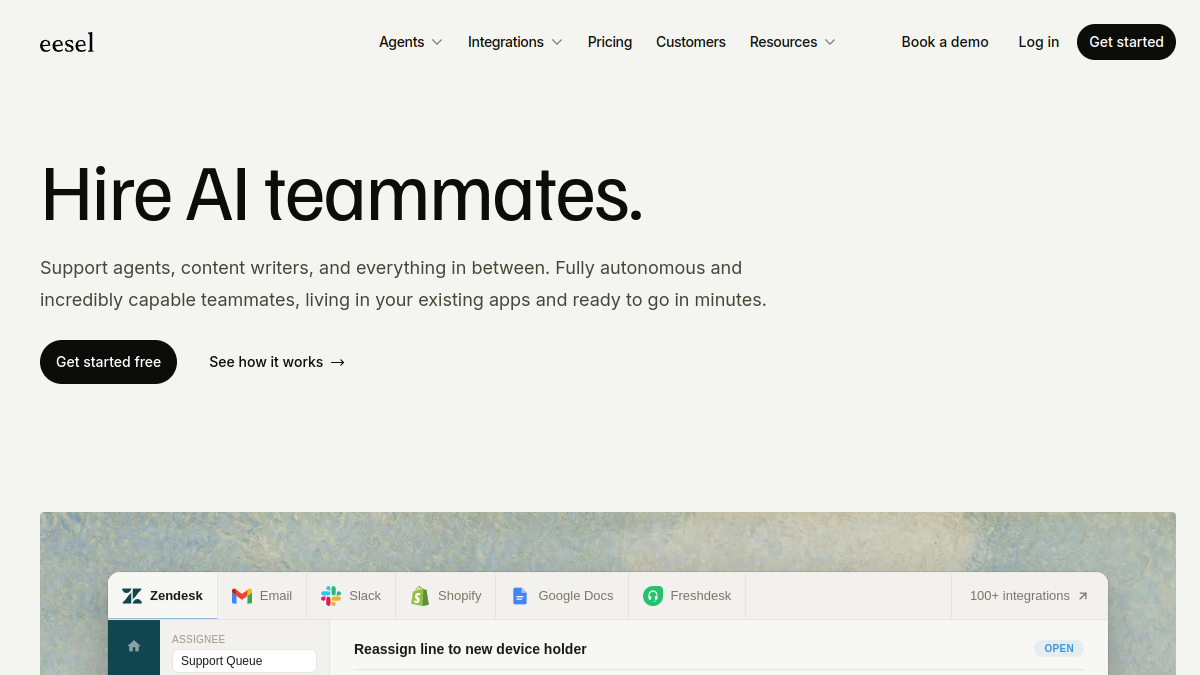This screenshot has width=1200, height=675.
Task: Switch to the Slack tab
Action: click(x=351, y=596)
